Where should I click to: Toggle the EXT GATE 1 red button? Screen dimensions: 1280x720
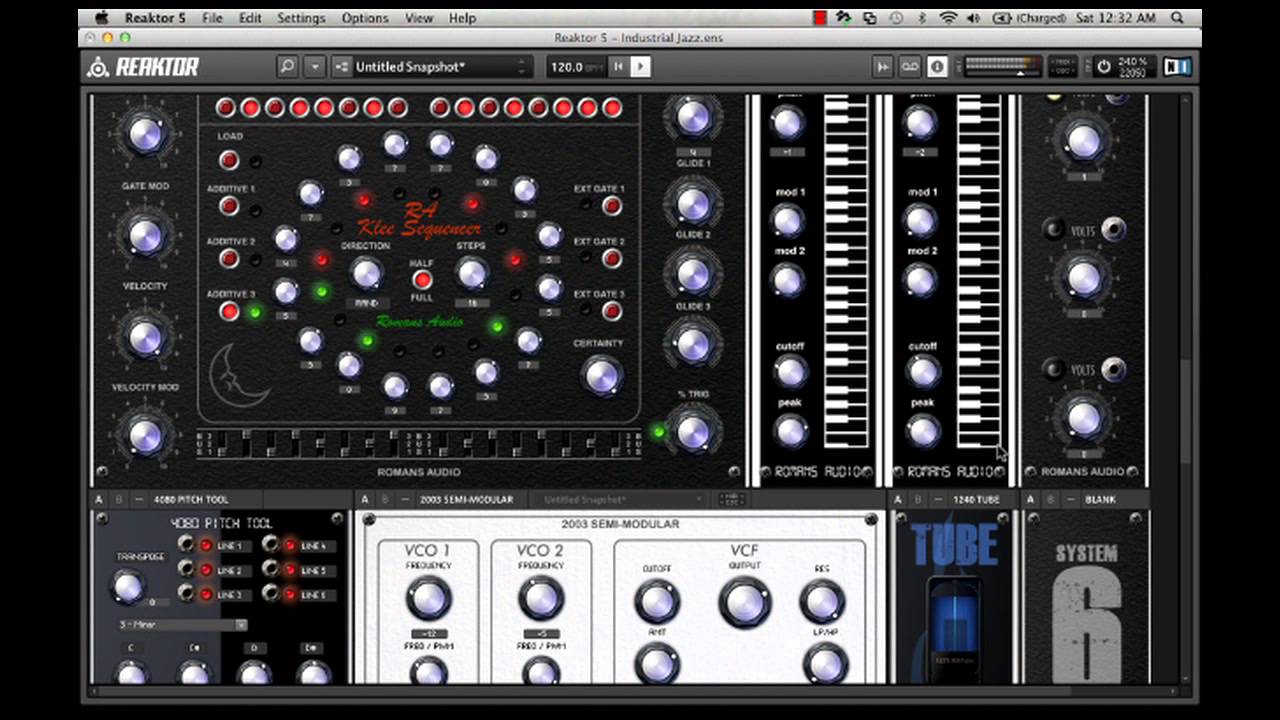pyautogui.click(x=612, y=206)
